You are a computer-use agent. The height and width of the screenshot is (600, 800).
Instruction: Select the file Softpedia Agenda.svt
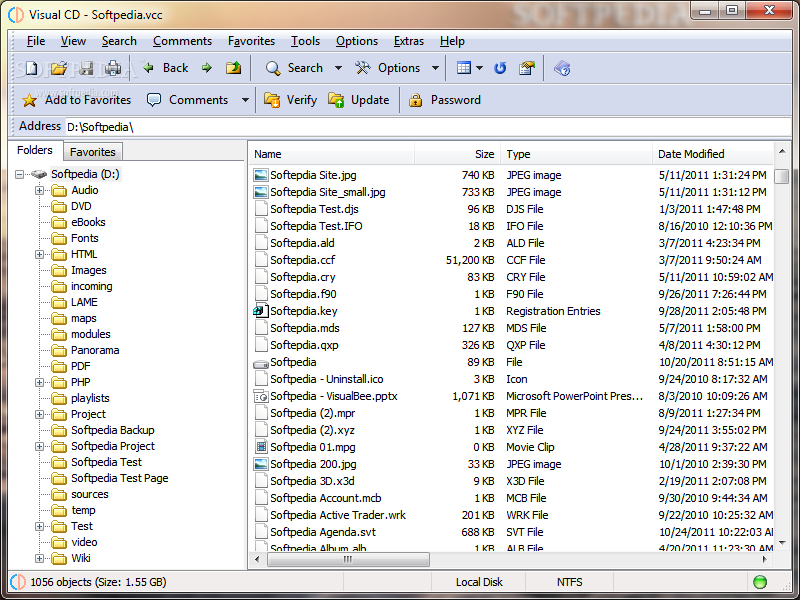pos(323,532)
